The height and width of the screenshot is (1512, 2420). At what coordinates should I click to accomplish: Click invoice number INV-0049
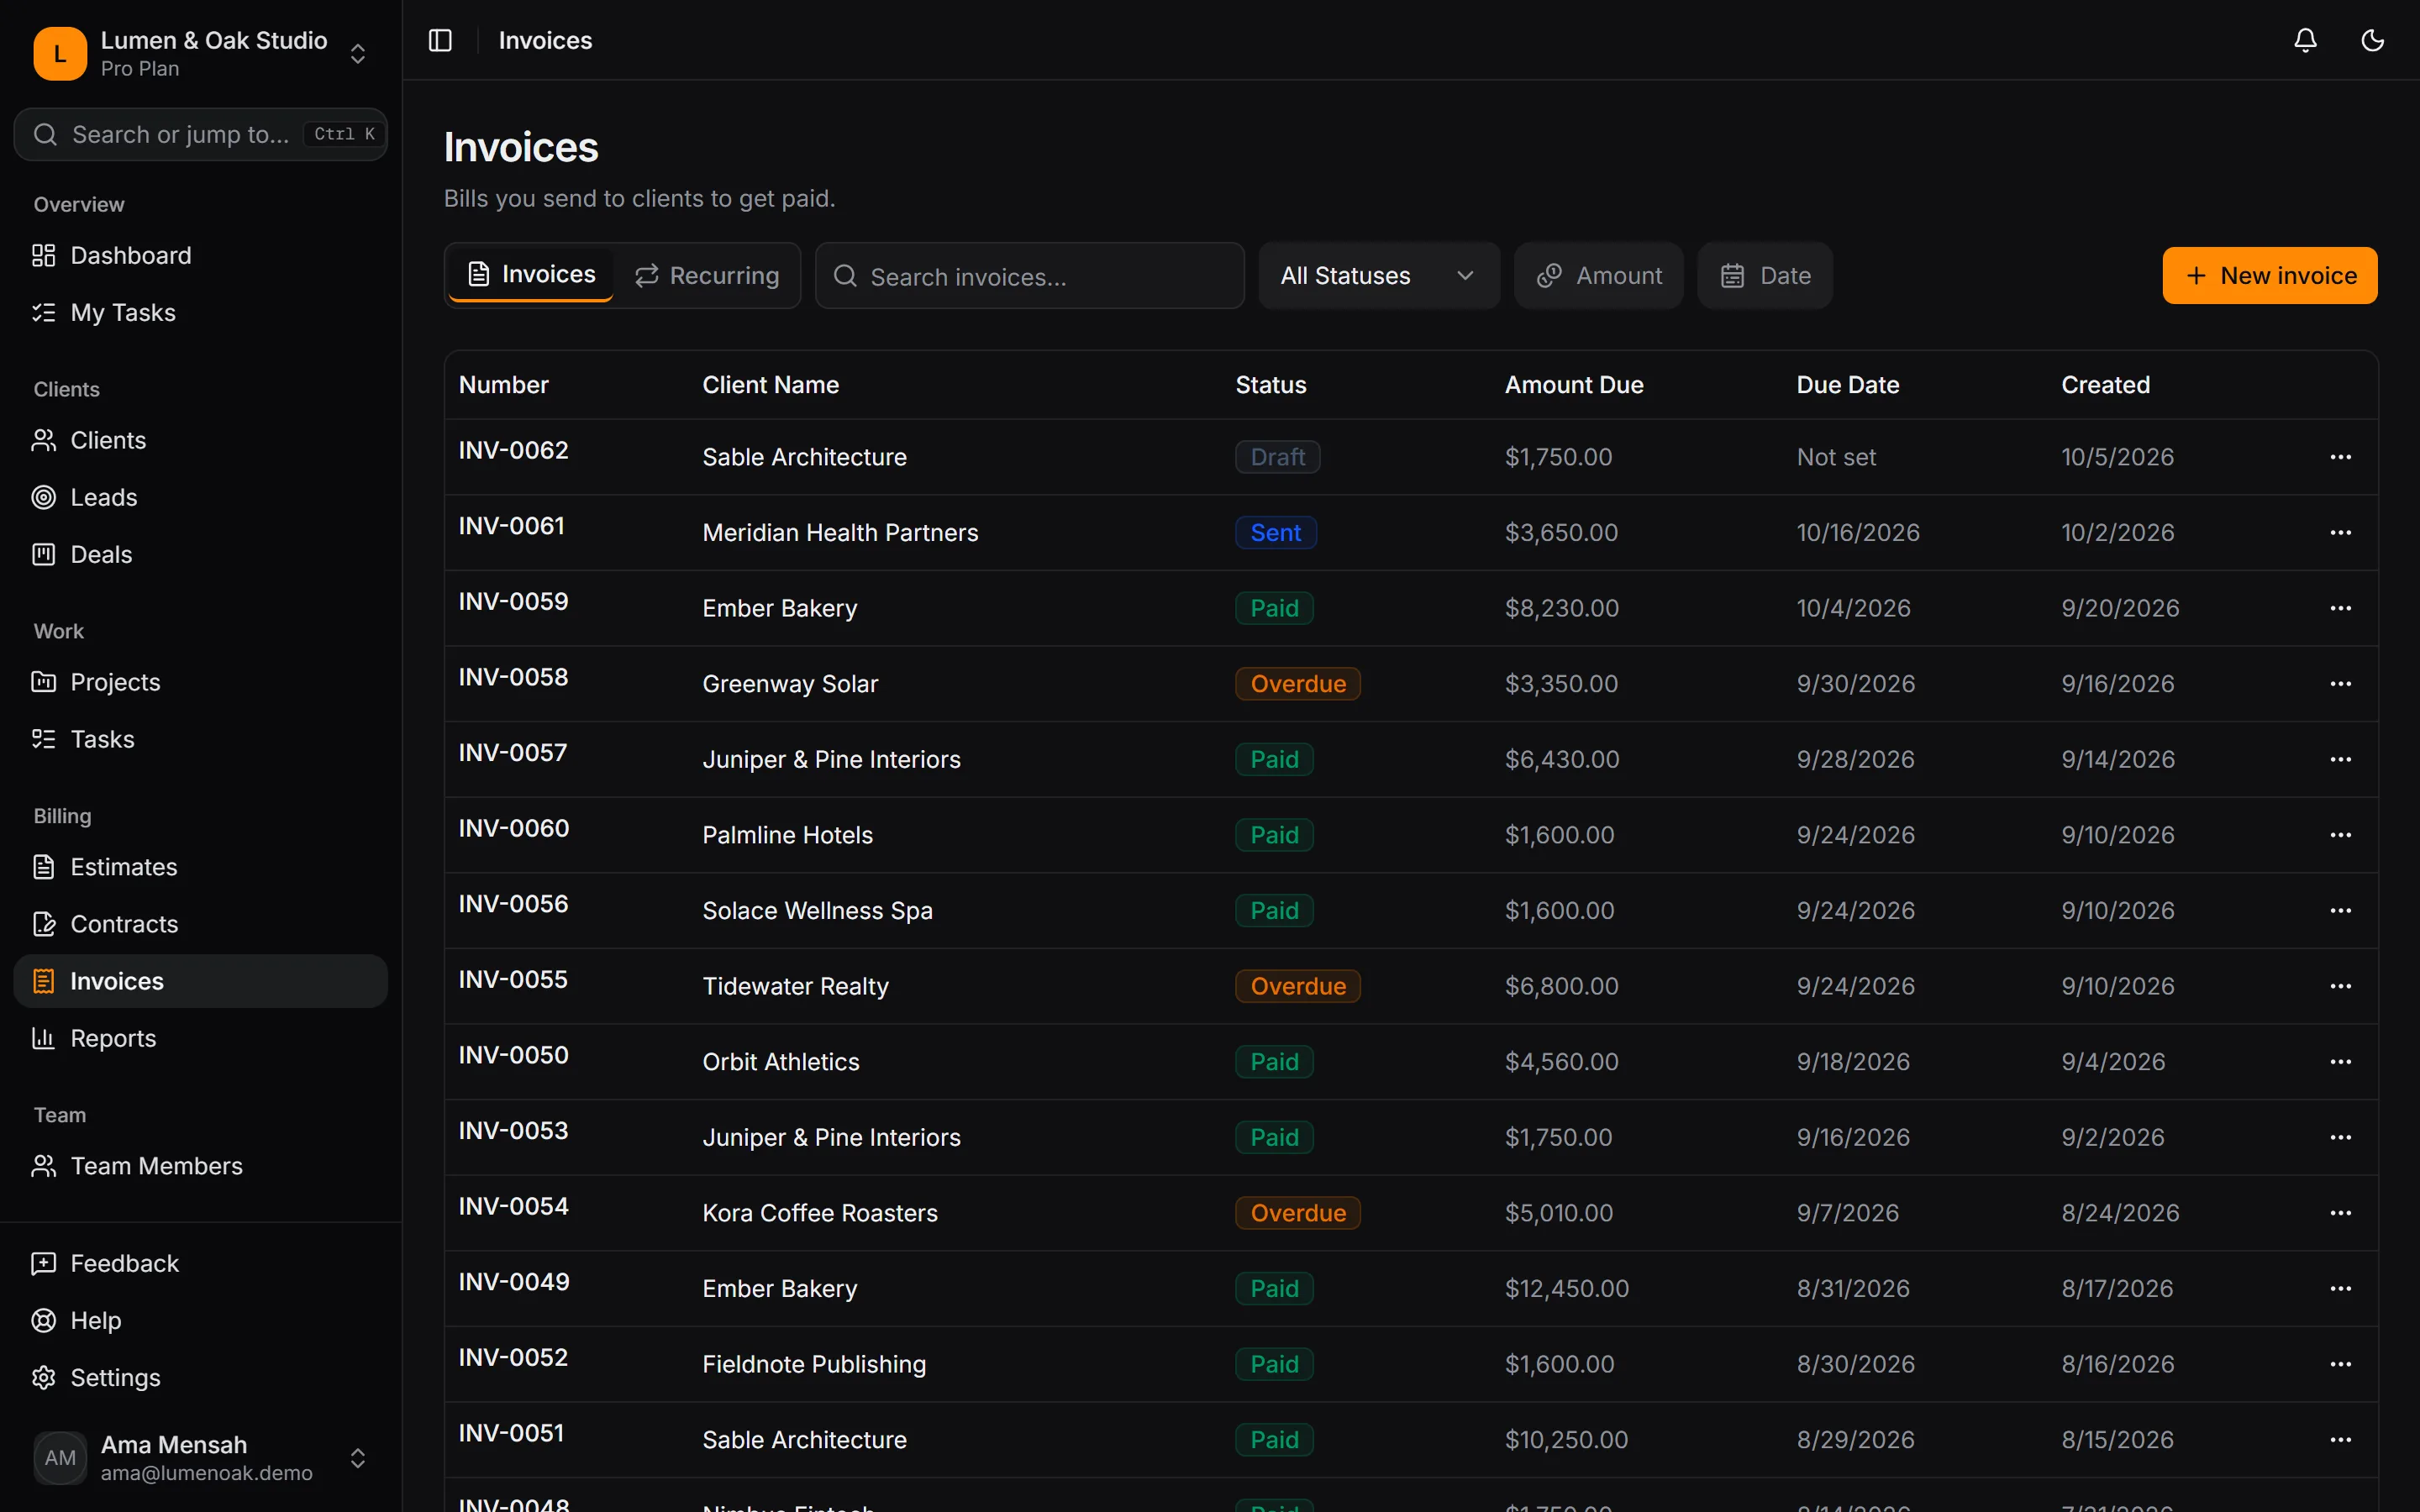point(514,1282)
